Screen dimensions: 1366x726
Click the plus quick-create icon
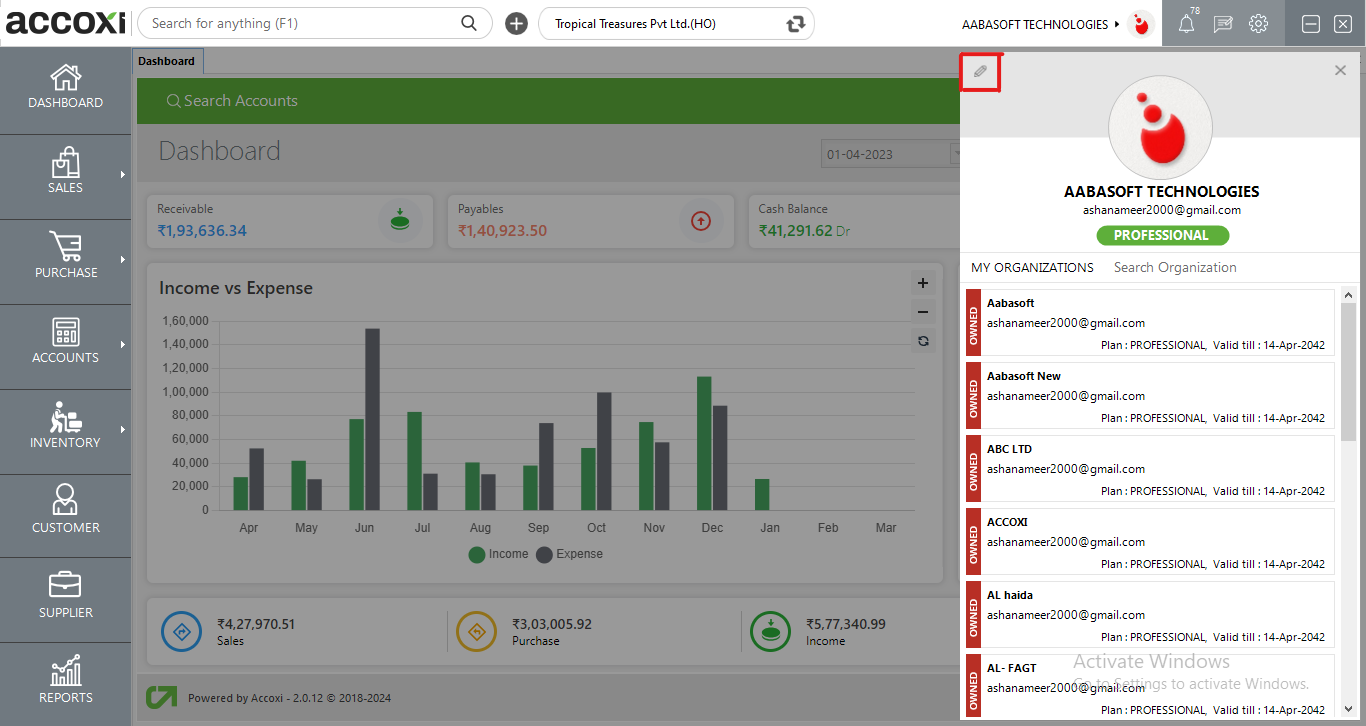[x=516, y=23]
